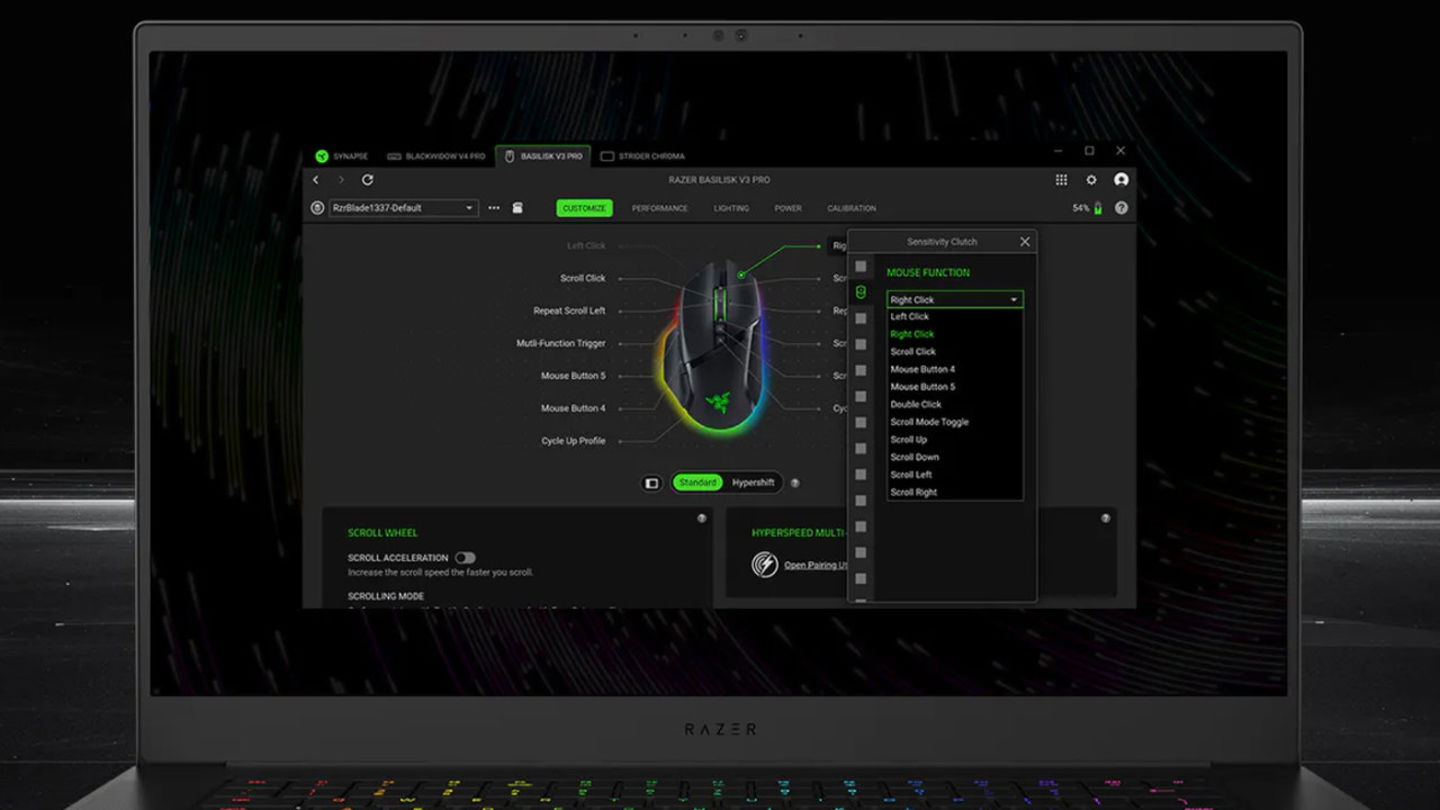
Task: Switch to Hypershift mode
Action: [x=753, y=483]
